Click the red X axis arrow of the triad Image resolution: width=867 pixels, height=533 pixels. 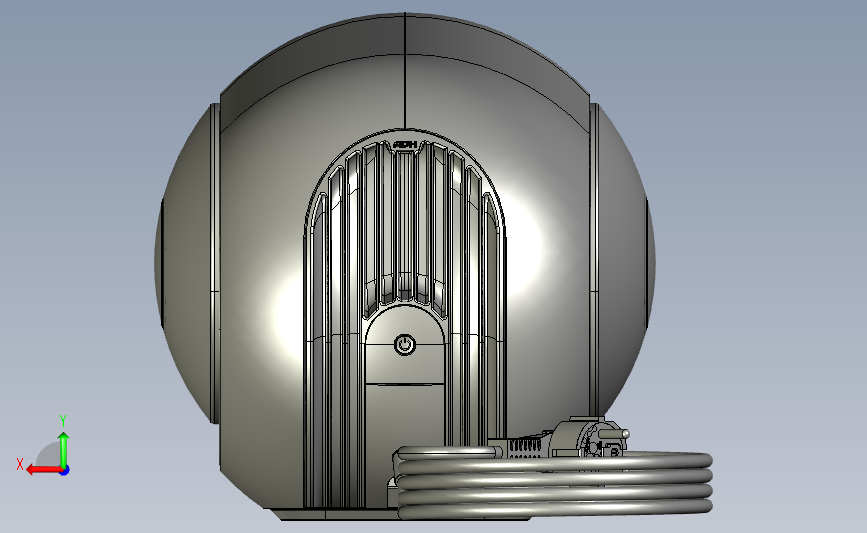coord(44,470)
